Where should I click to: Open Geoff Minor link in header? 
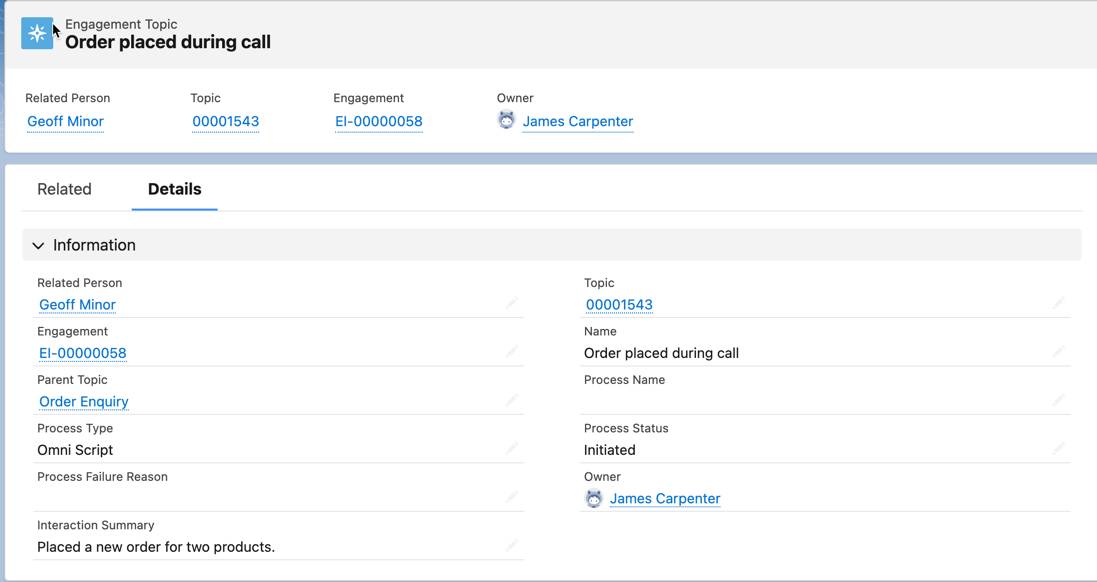point(65,121)
